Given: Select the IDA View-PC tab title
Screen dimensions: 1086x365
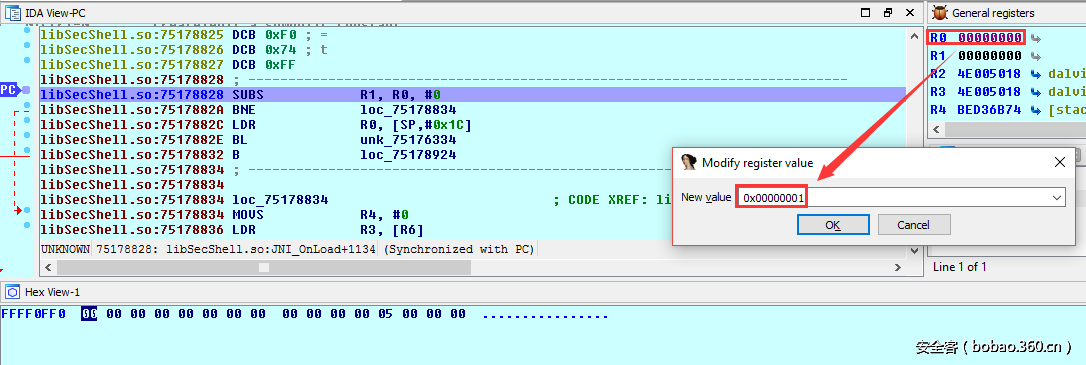Looking at the screenshot, I should coord(55,13).
